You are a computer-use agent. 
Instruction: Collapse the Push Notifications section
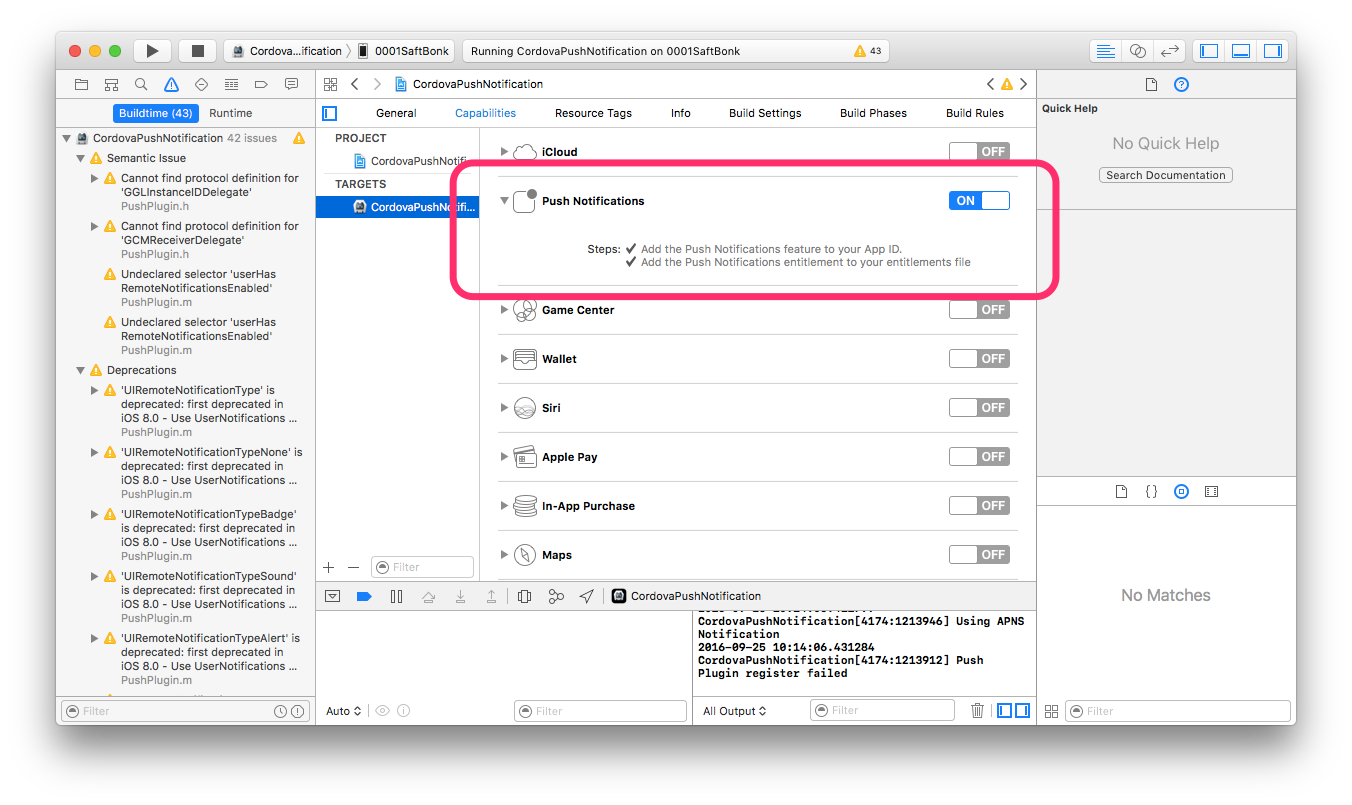(x=504, y=201)
